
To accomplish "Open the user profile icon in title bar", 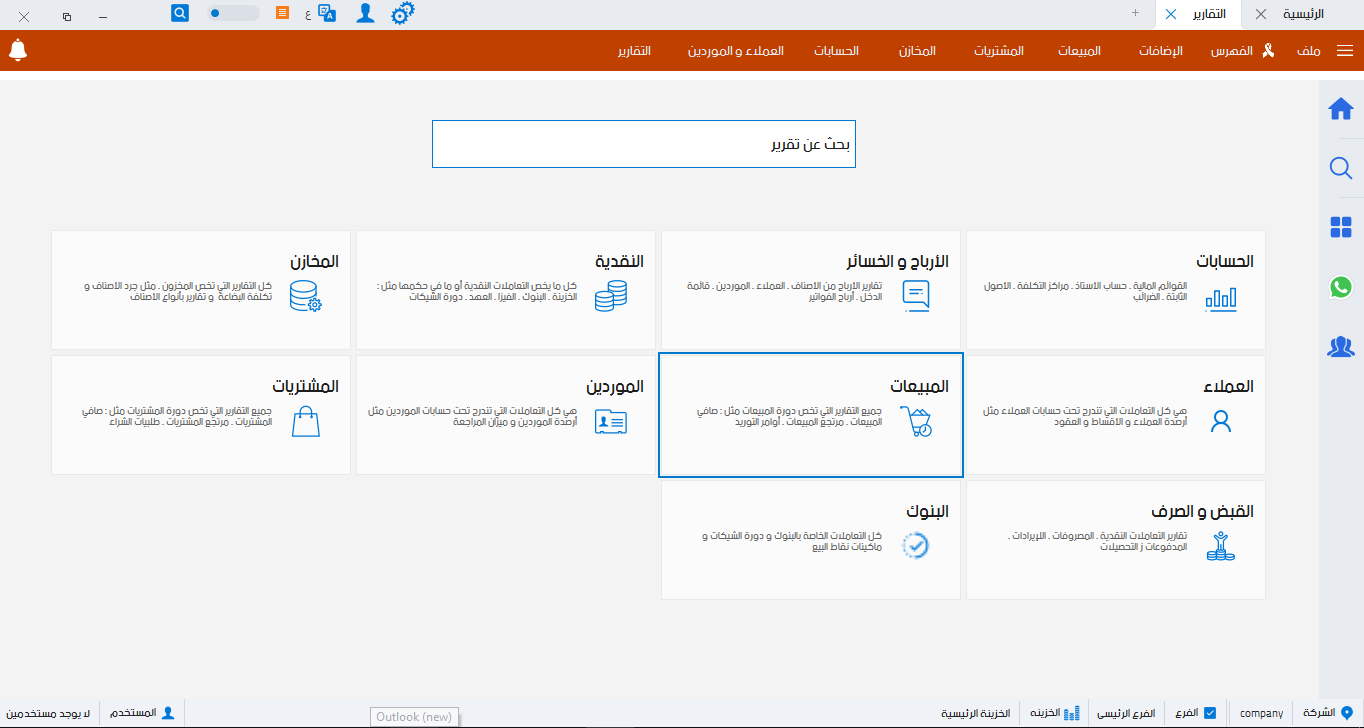I will [x=366, y=13].
